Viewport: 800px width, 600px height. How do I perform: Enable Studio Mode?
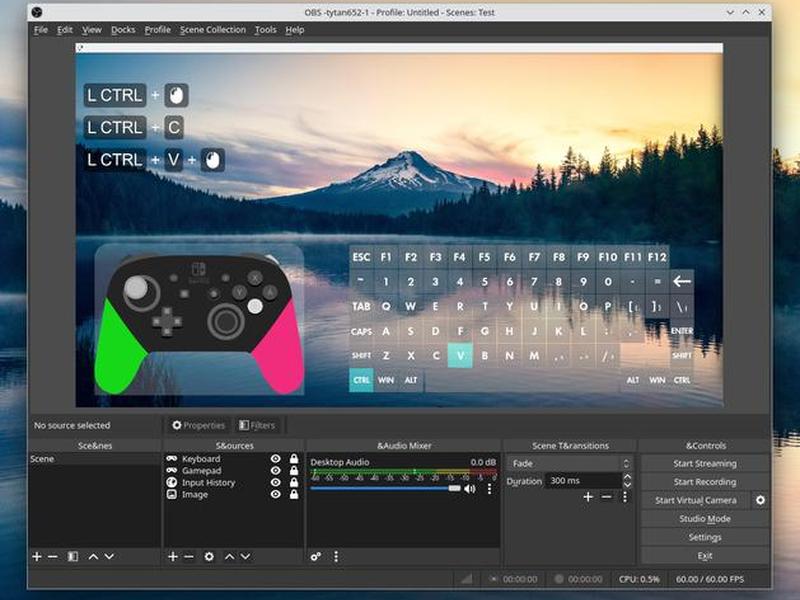point(705,519)
